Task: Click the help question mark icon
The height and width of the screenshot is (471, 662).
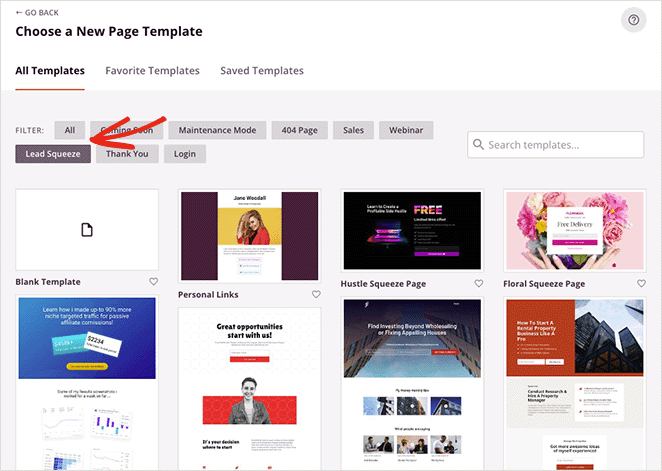Action: click(632, 20)
